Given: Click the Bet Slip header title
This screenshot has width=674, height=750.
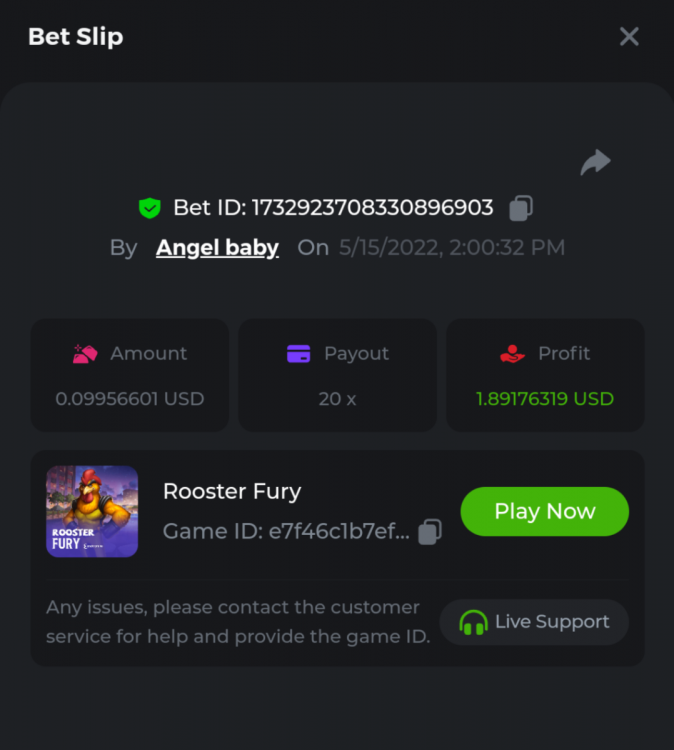Looking at the screenshot, I should (76, 37).
